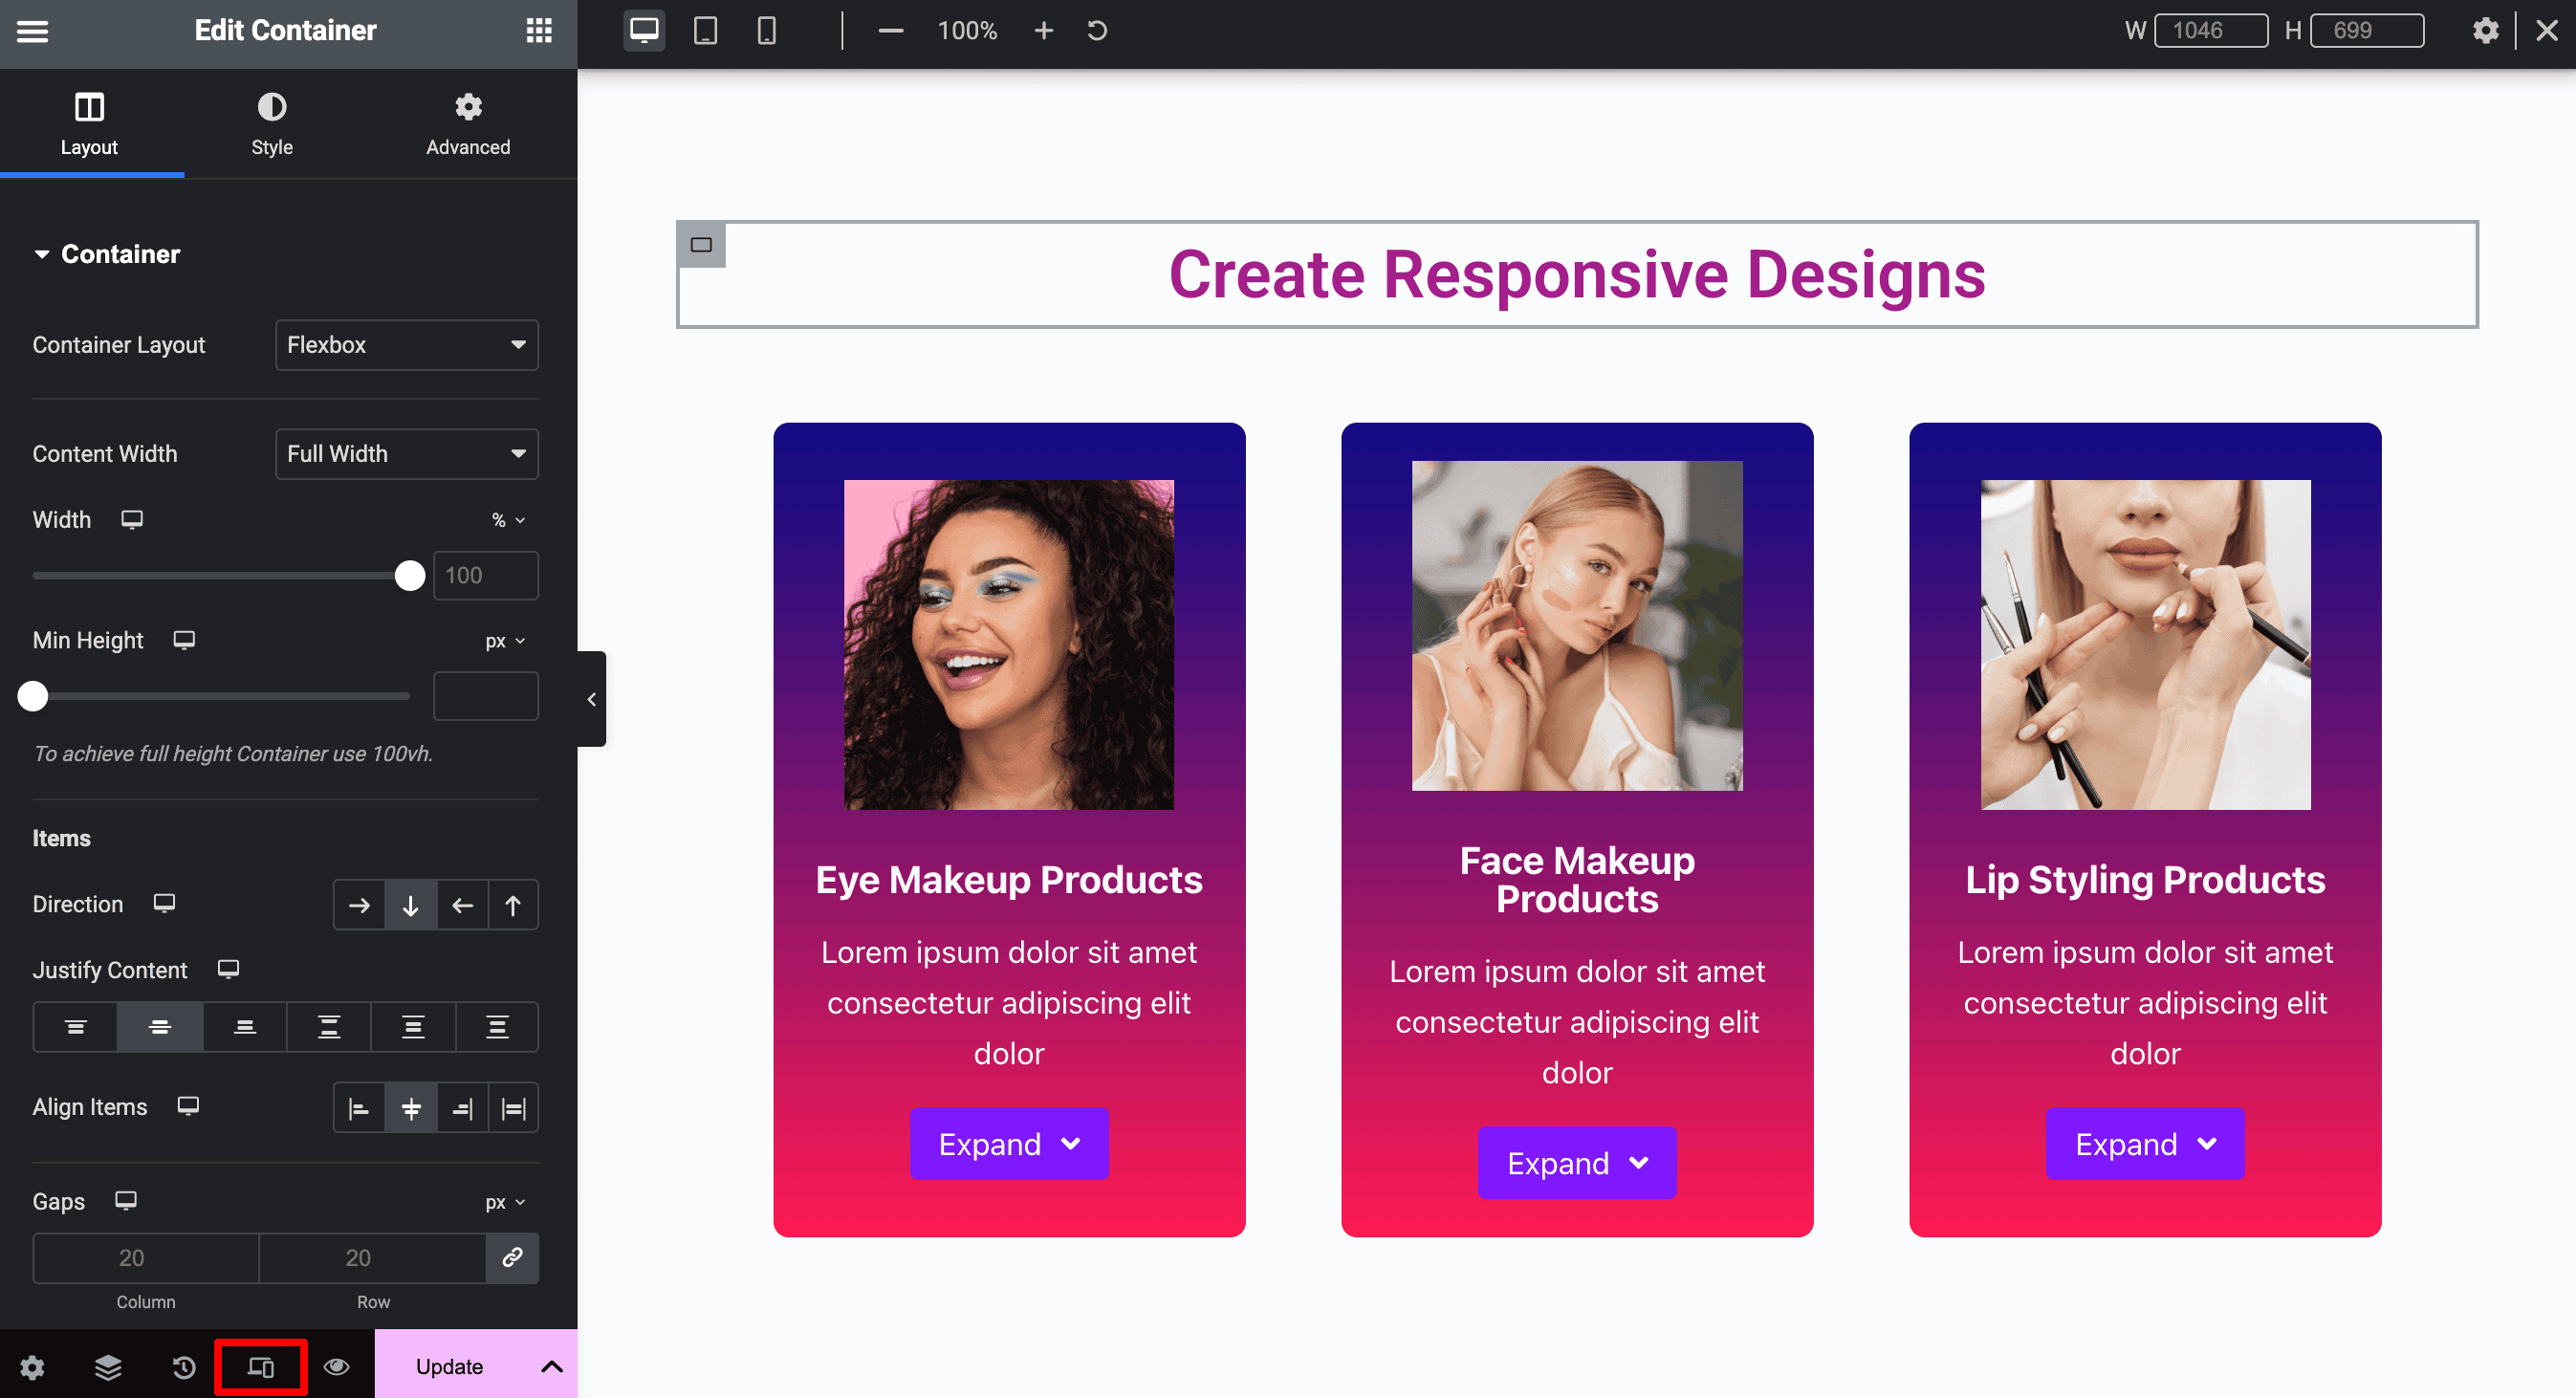Switch to desktop preview mode
2576x1398 pixels.
point(644,31)
